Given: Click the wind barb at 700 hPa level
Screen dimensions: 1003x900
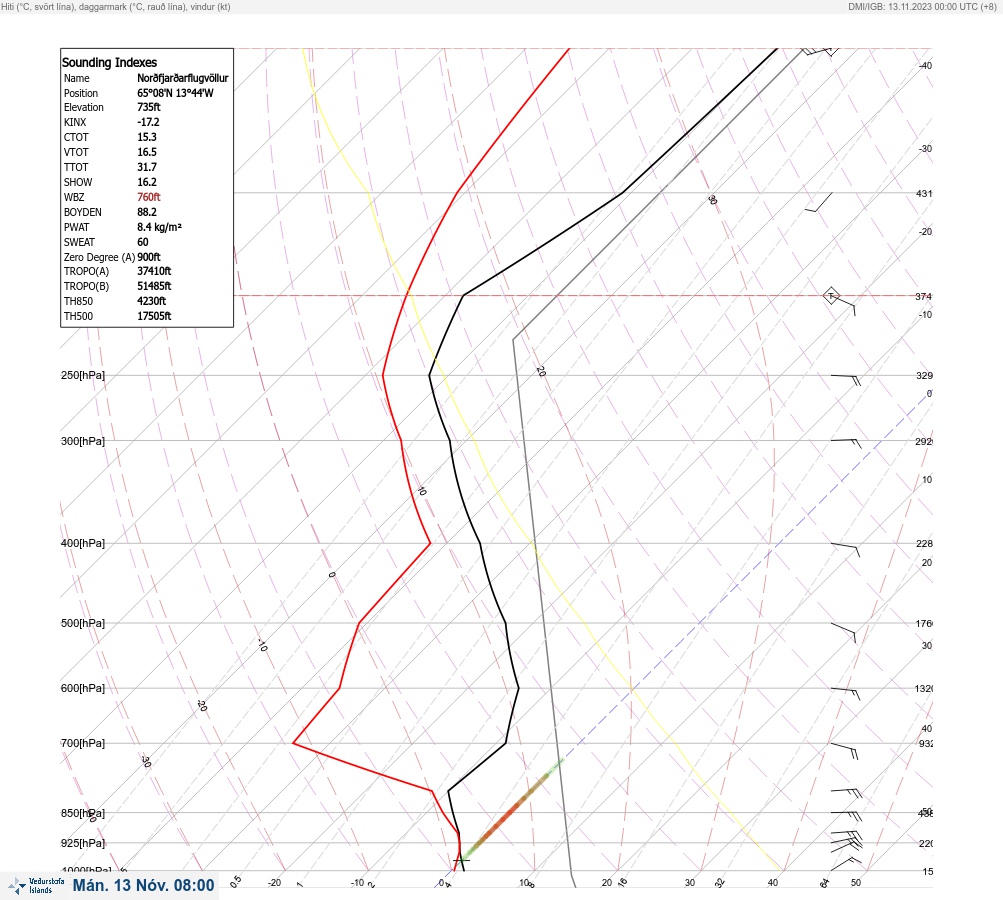Looking at the screenshot, I should click(844, 751).
